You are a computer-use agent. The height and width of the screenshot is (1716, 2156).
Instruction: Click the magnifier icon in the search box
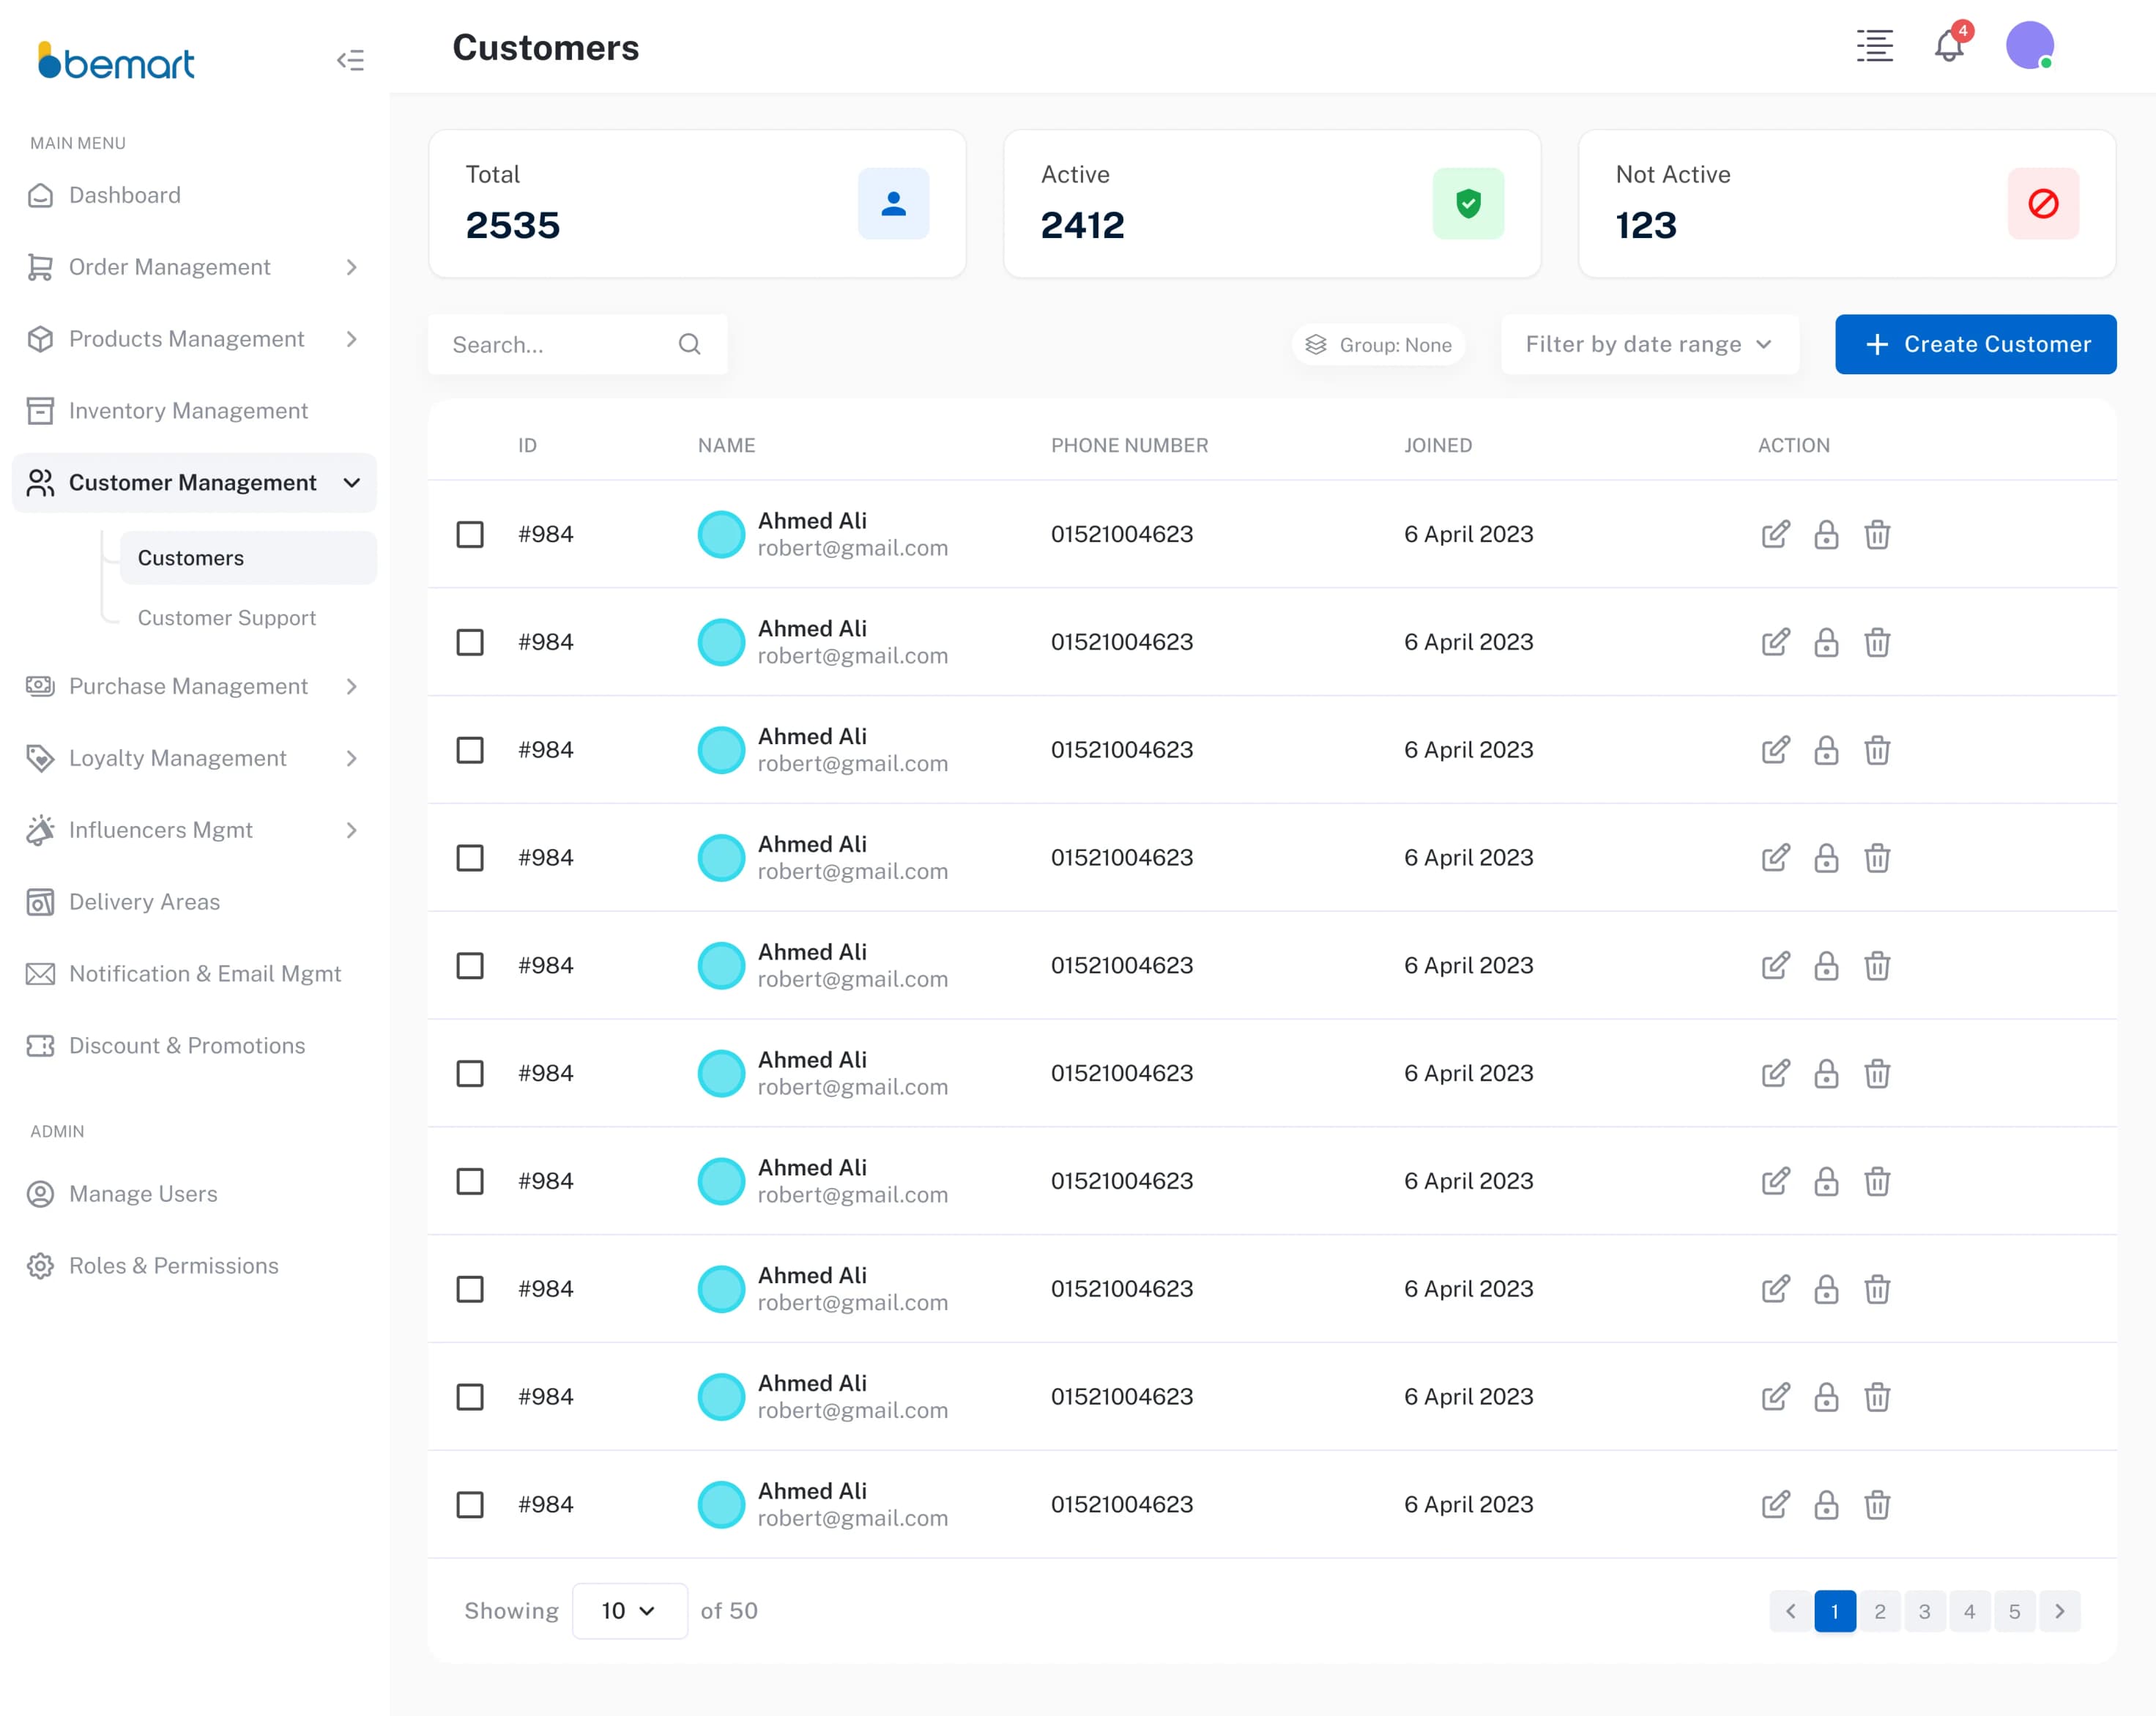click(689, 344)
